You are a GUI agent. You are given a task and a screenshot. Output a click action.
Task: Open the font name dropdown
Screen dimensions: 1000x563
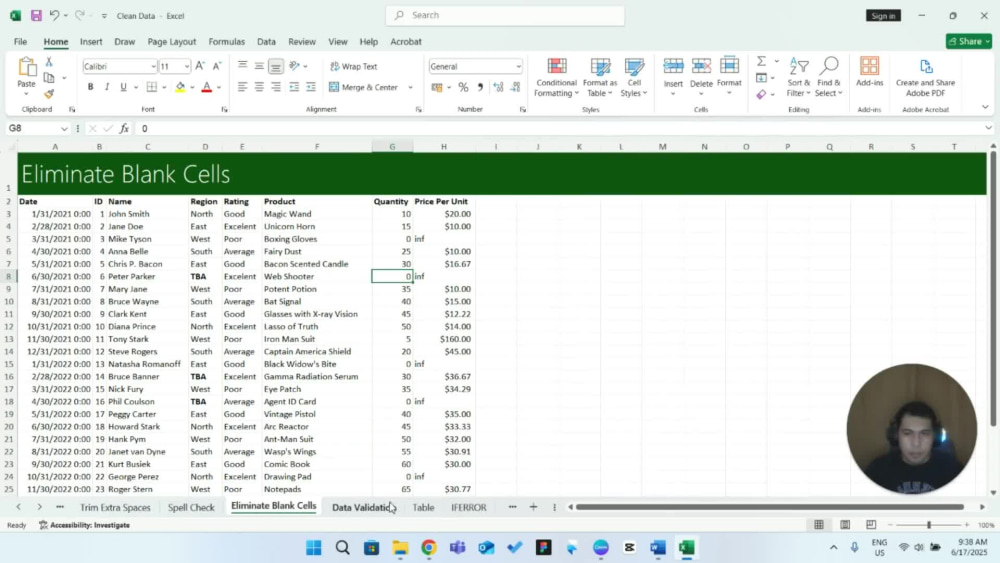153,66
